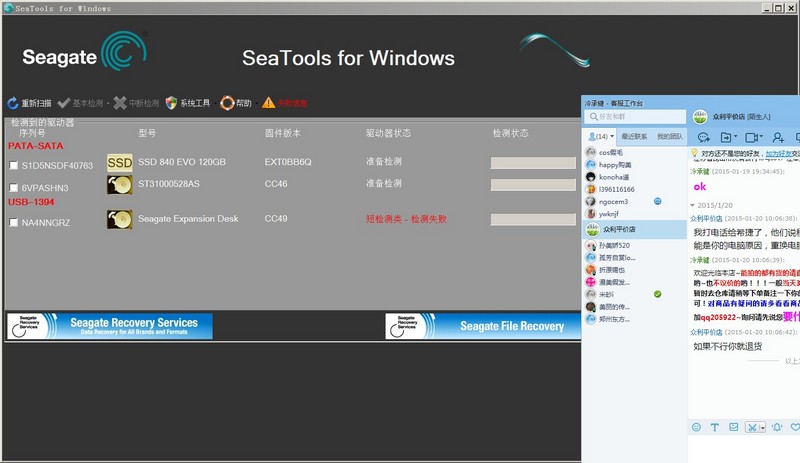Select contact 众利平价店 in friends list
Image resolution: width=800 pixels, height=463 pixels.
(x=635, y=229)
